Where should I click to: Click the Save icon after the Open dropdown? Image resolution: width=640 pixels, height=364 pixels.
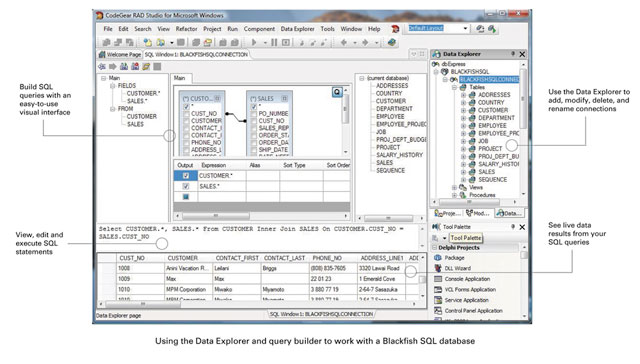click(x=181, y=42)
